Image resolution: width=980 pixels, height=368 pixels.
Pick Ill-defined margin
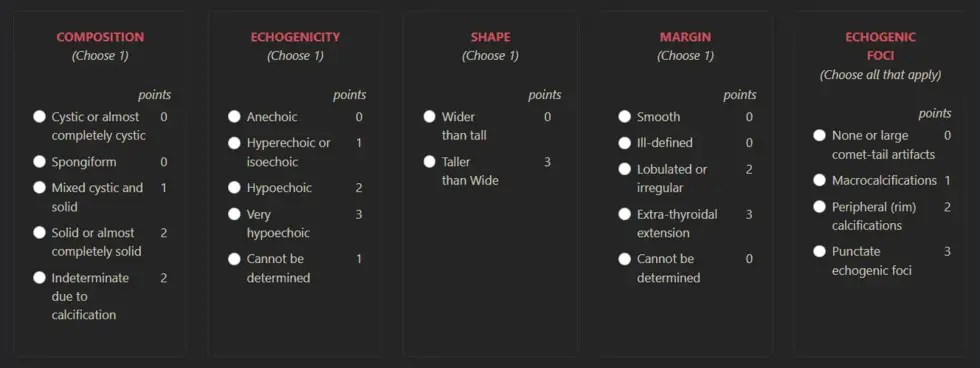tap(624, 143)
